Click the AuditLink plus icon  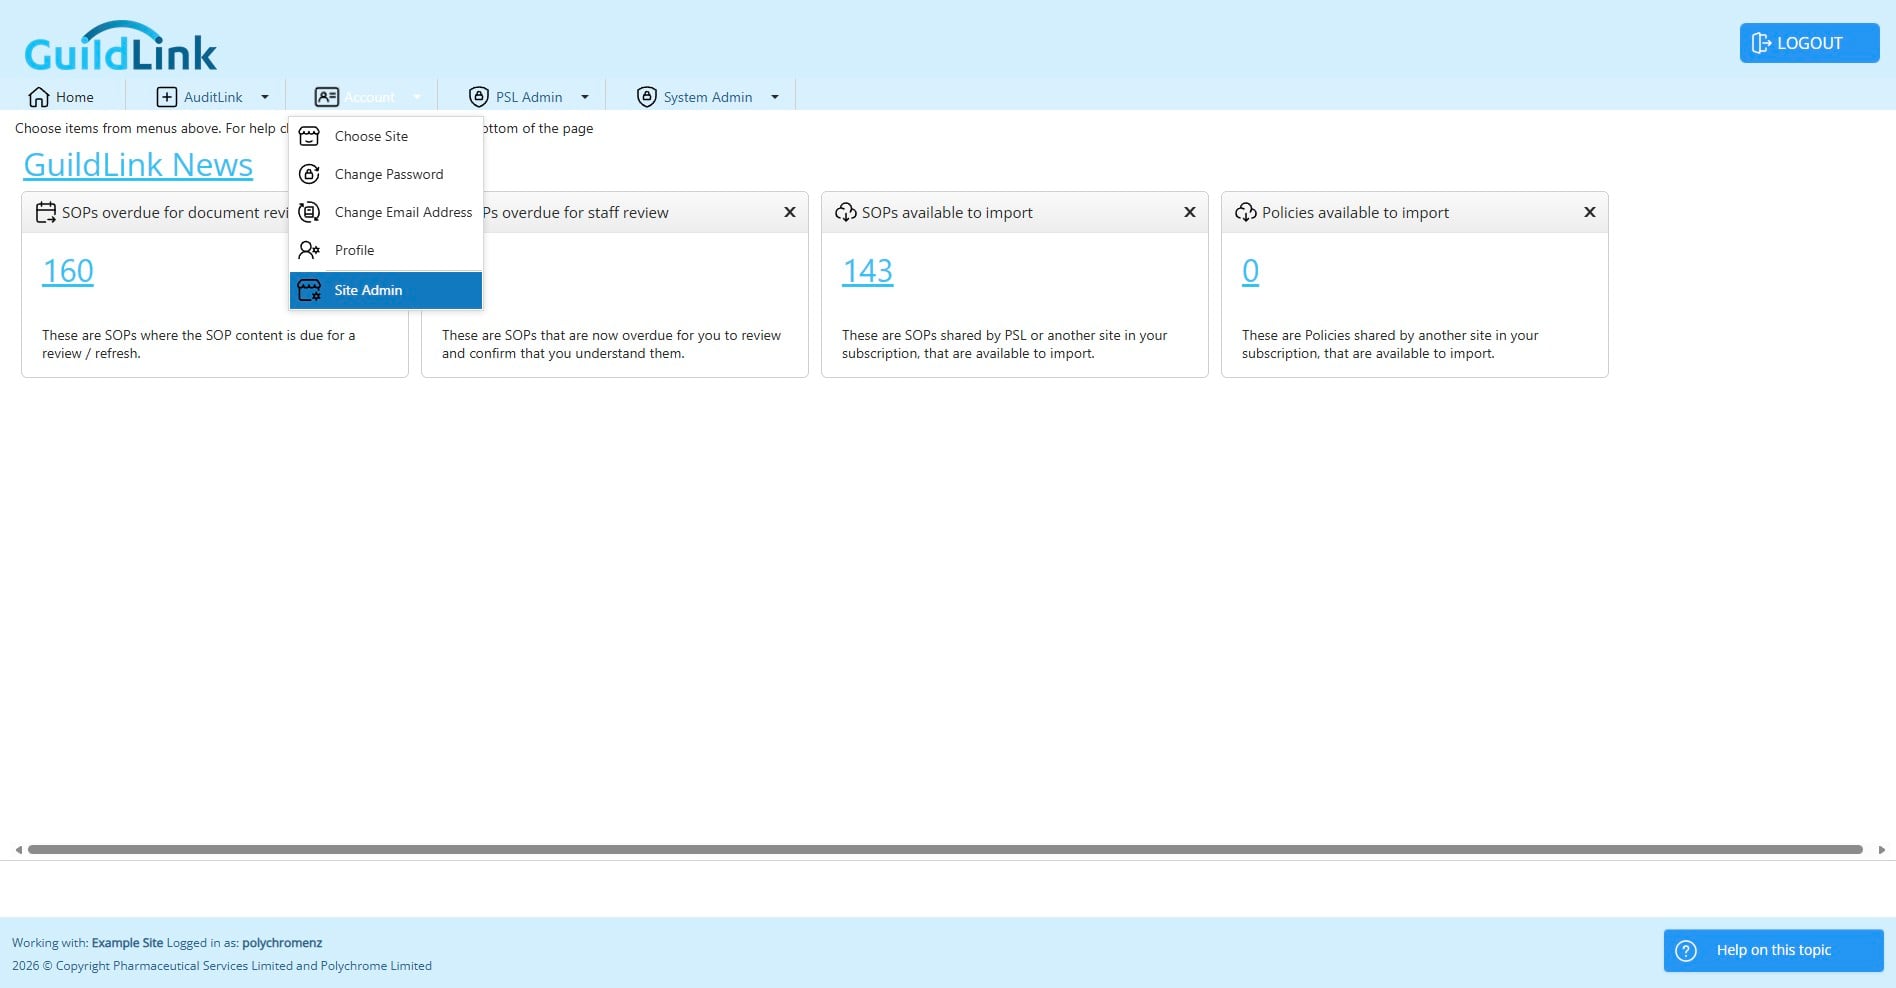point(167,97)
